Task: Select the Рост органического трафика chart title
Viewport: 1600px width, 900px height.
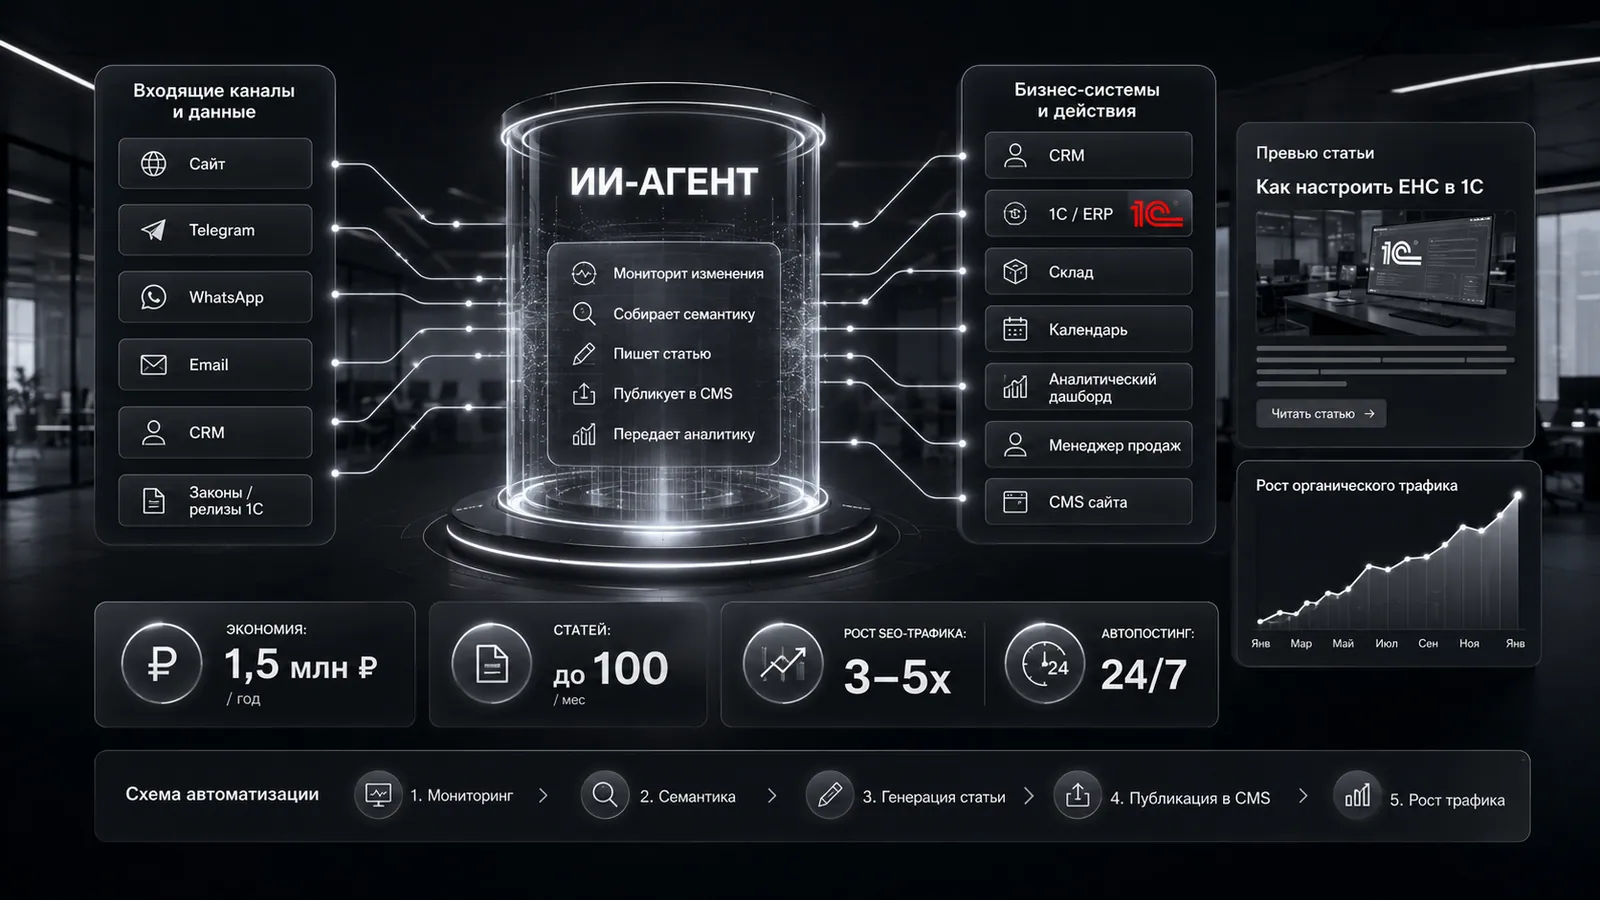Action: click(x=1357, y=485)
